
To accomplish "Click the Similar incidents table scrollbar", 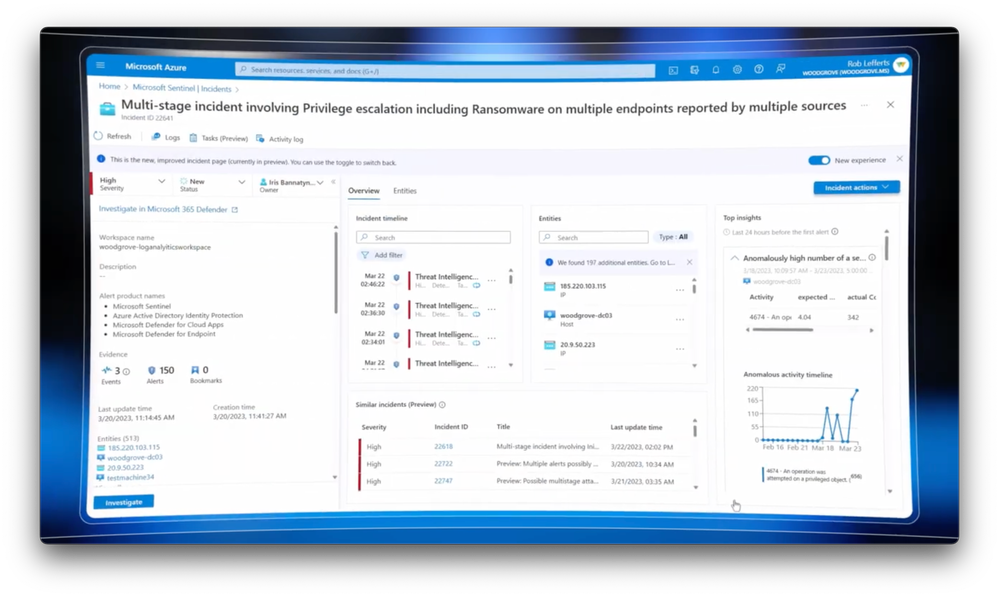I will (694, 430).
